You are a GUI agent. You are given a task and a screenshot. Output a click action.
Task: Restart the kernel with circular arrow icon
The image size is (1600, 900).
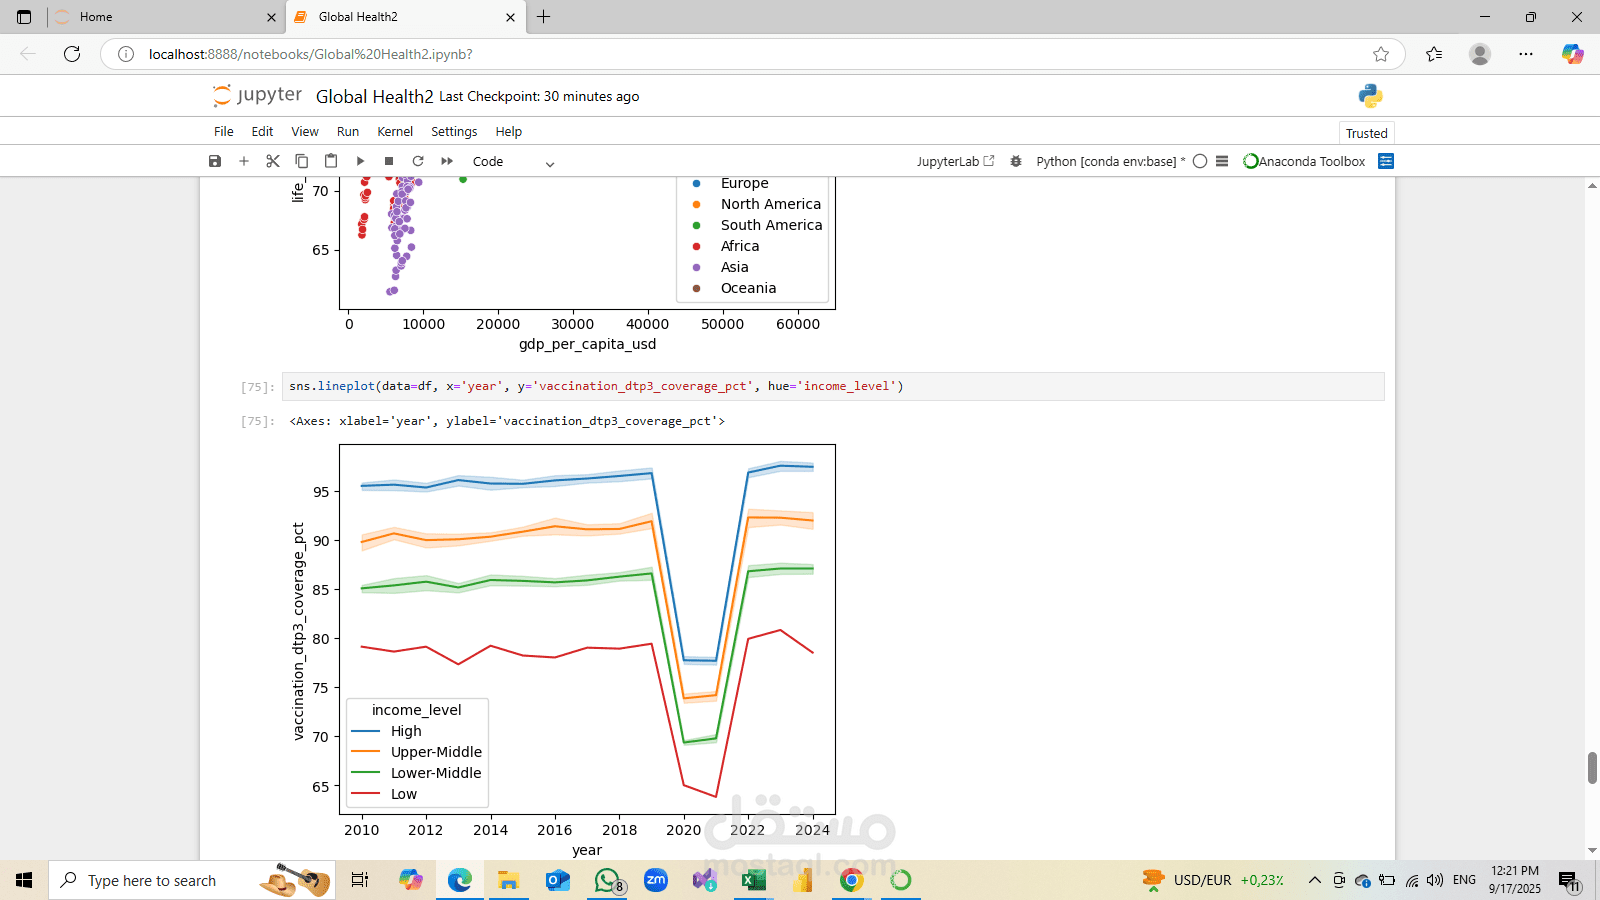pos(418,161)
